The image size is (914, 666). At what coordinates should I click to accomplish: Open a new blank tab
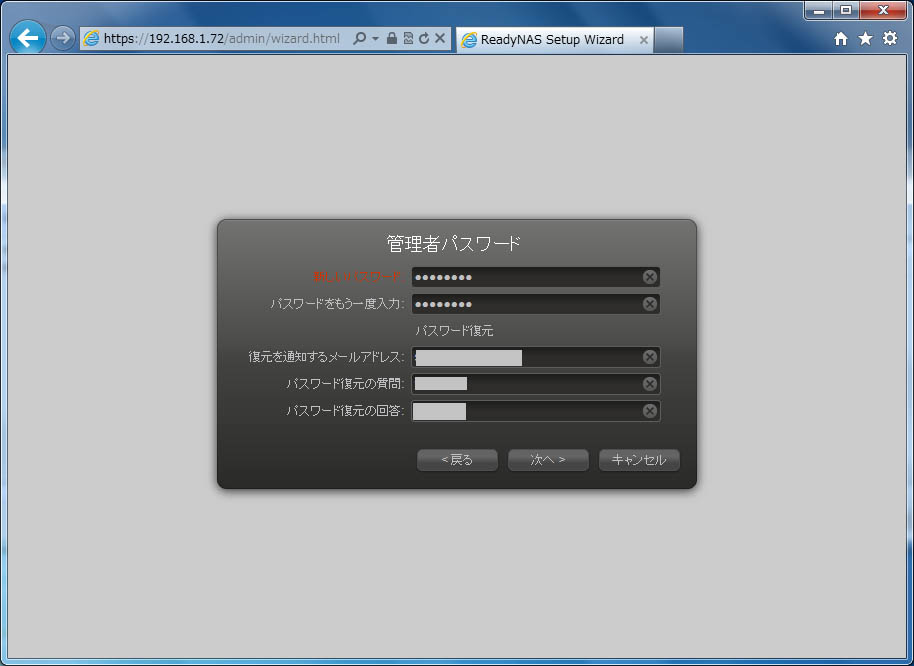pos(669,40)
